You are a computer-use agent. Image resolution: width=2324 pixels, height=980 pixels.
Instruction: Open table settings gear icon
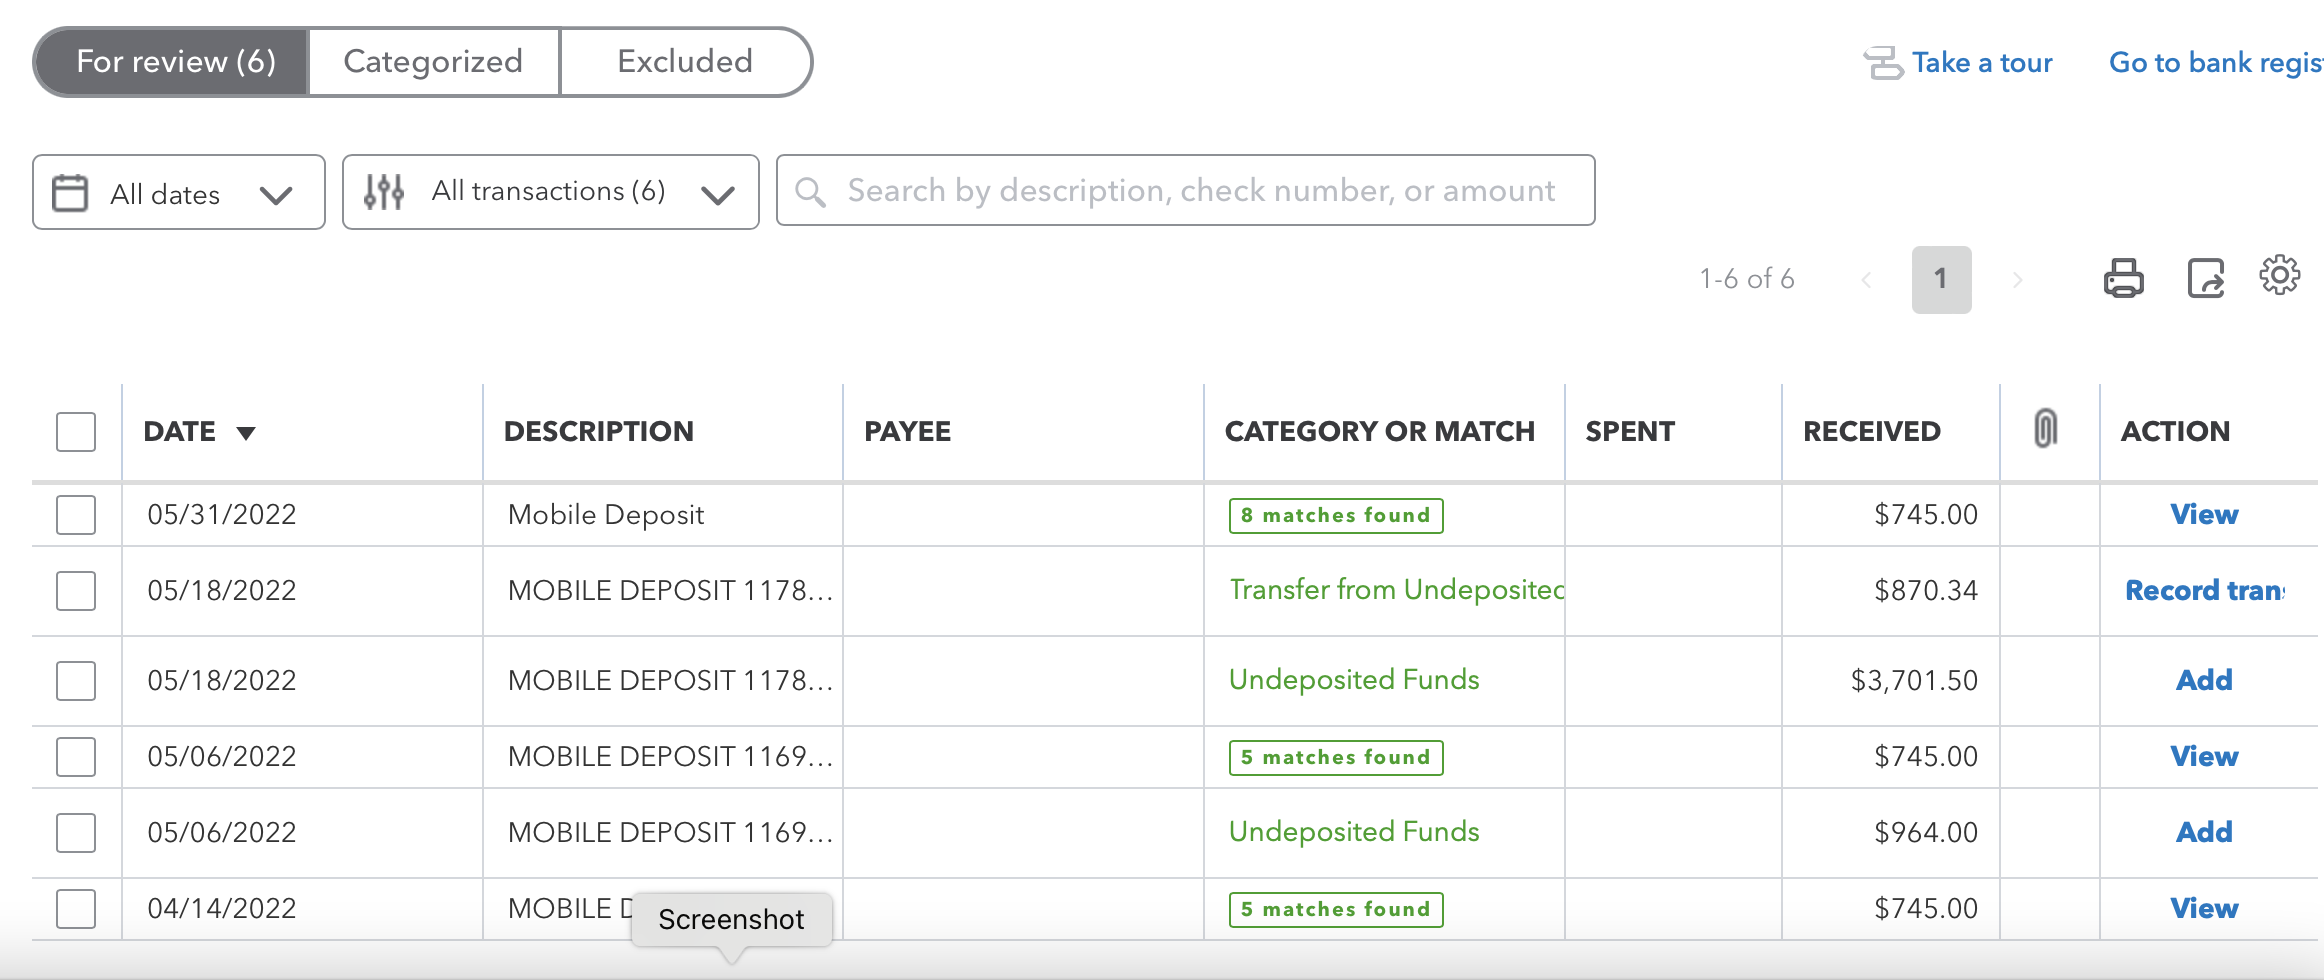pyautogui.click(x=2279, y=275)
